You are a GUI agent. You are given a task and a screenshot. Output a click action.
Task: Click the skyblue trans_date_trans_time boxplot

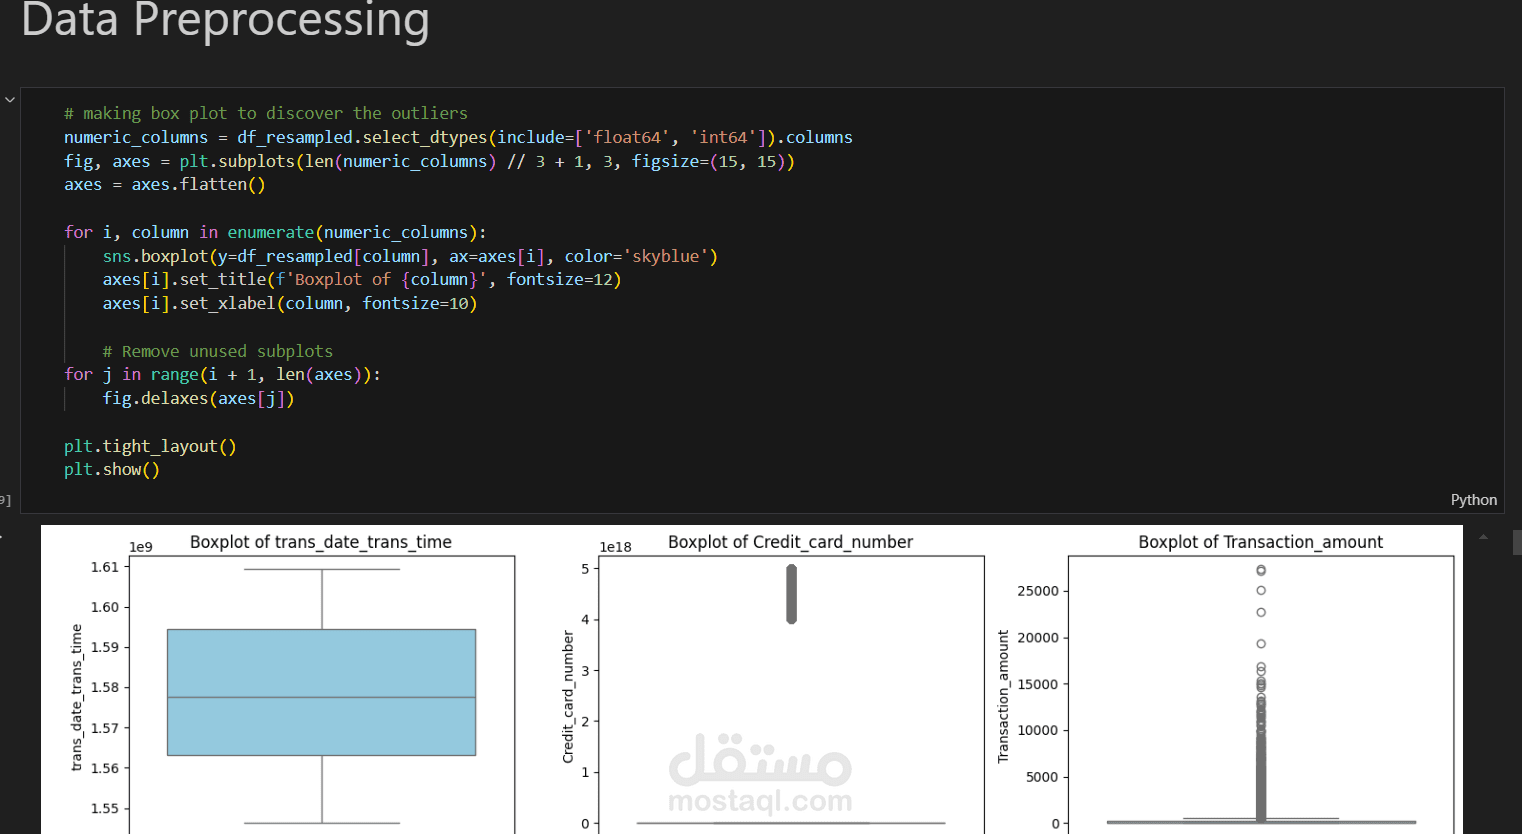pos(321,690)
